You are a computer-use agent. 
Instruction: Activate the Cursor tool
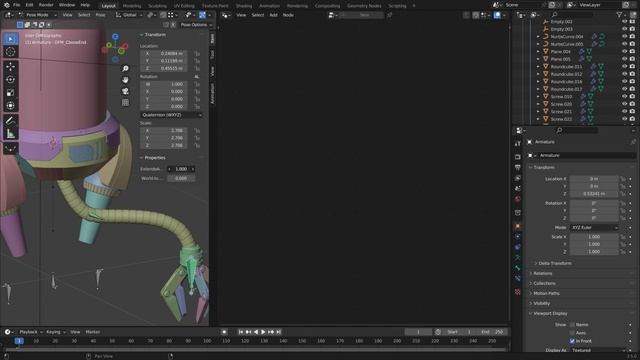tap(11, 52)
